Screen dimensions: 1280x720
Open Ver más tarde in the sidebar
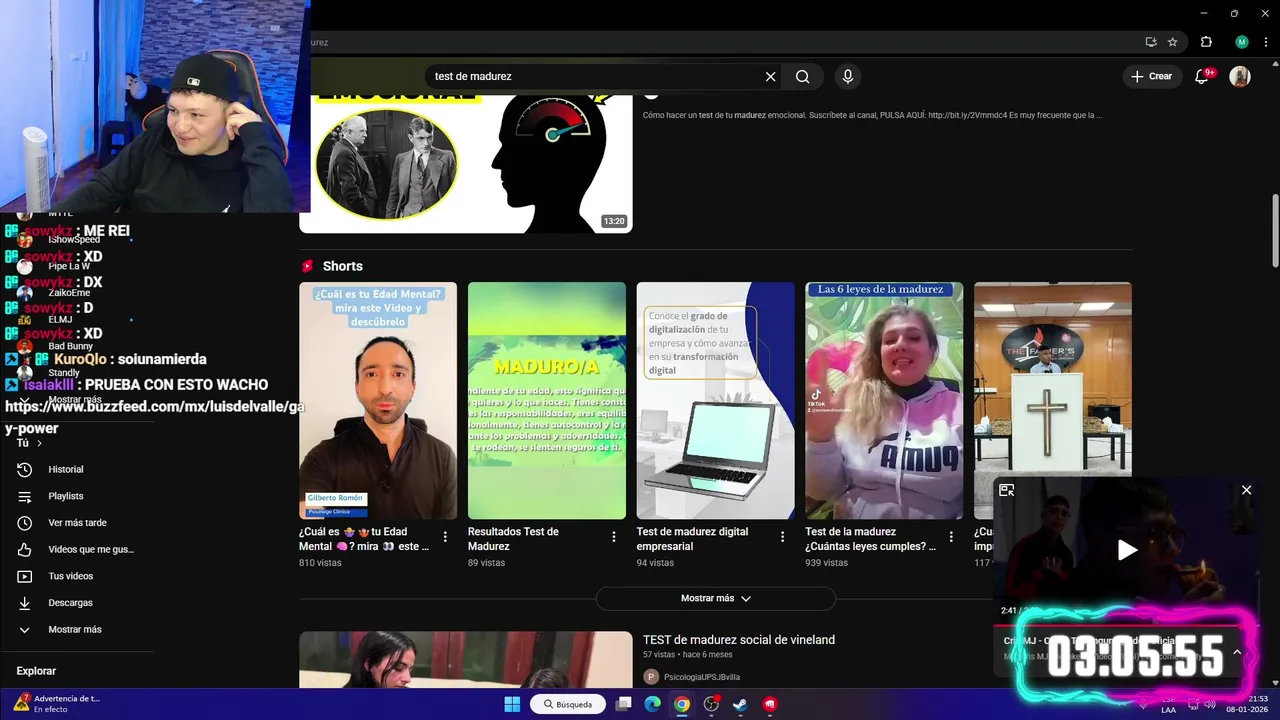(x=77, y=523)
